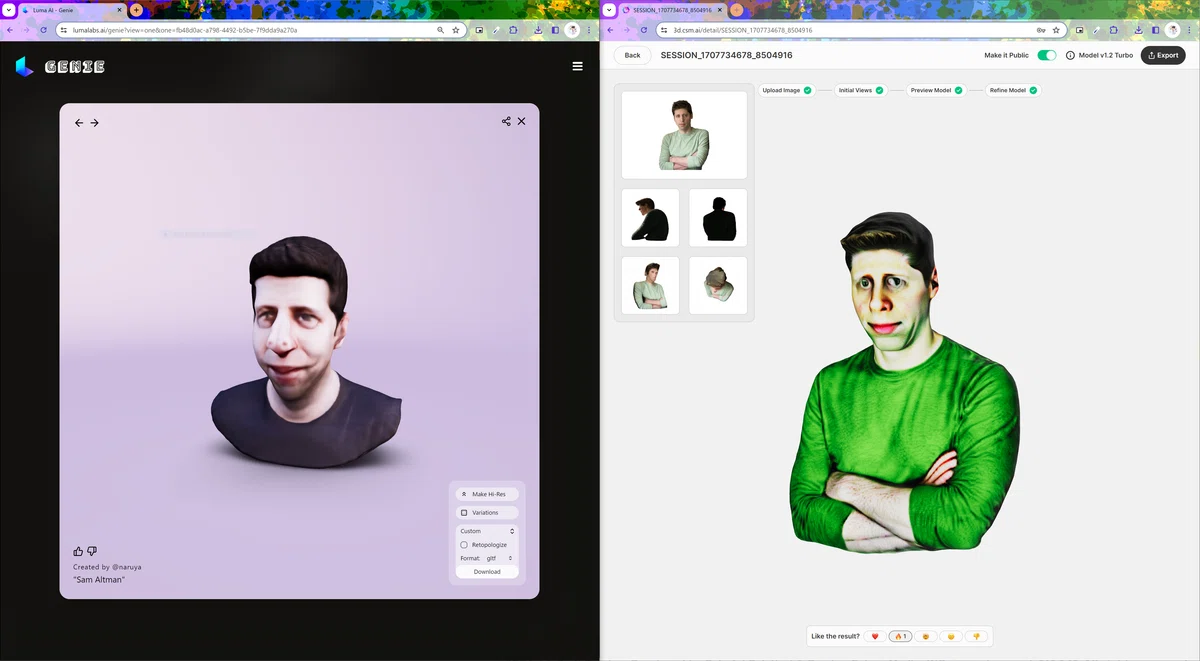The image size is (1200, 661).
Task: Open extensions puzzle icon in CSM window
Action: point(1113,30)
